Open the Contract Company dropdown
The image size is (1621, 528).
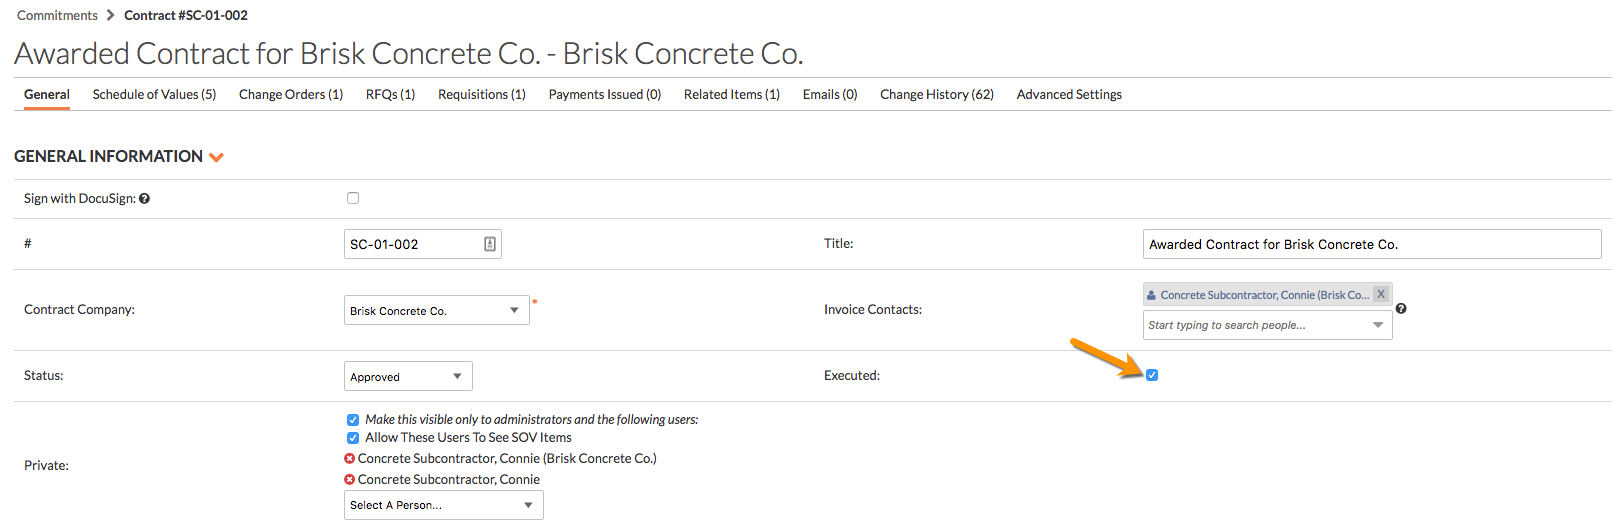coord(436,311)
